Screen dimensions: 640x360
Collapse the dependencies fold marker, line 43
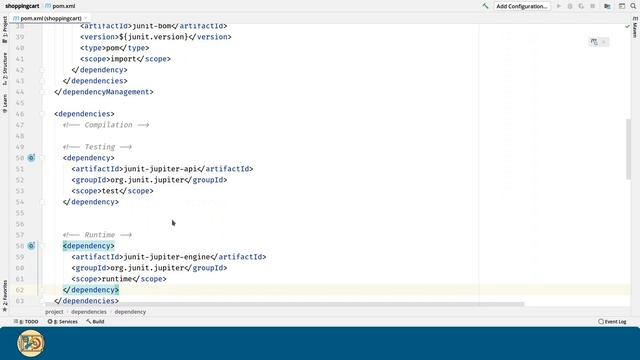point(42,81)
